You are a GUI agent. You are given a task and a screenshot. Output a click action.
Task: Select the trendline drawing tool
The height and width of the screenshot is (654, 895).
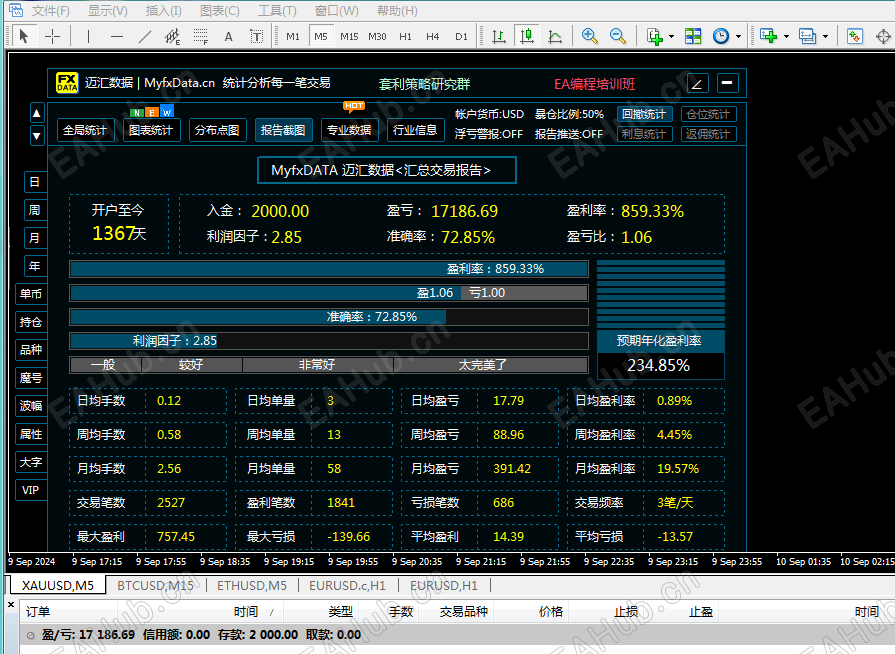click(x=145, y=37)
